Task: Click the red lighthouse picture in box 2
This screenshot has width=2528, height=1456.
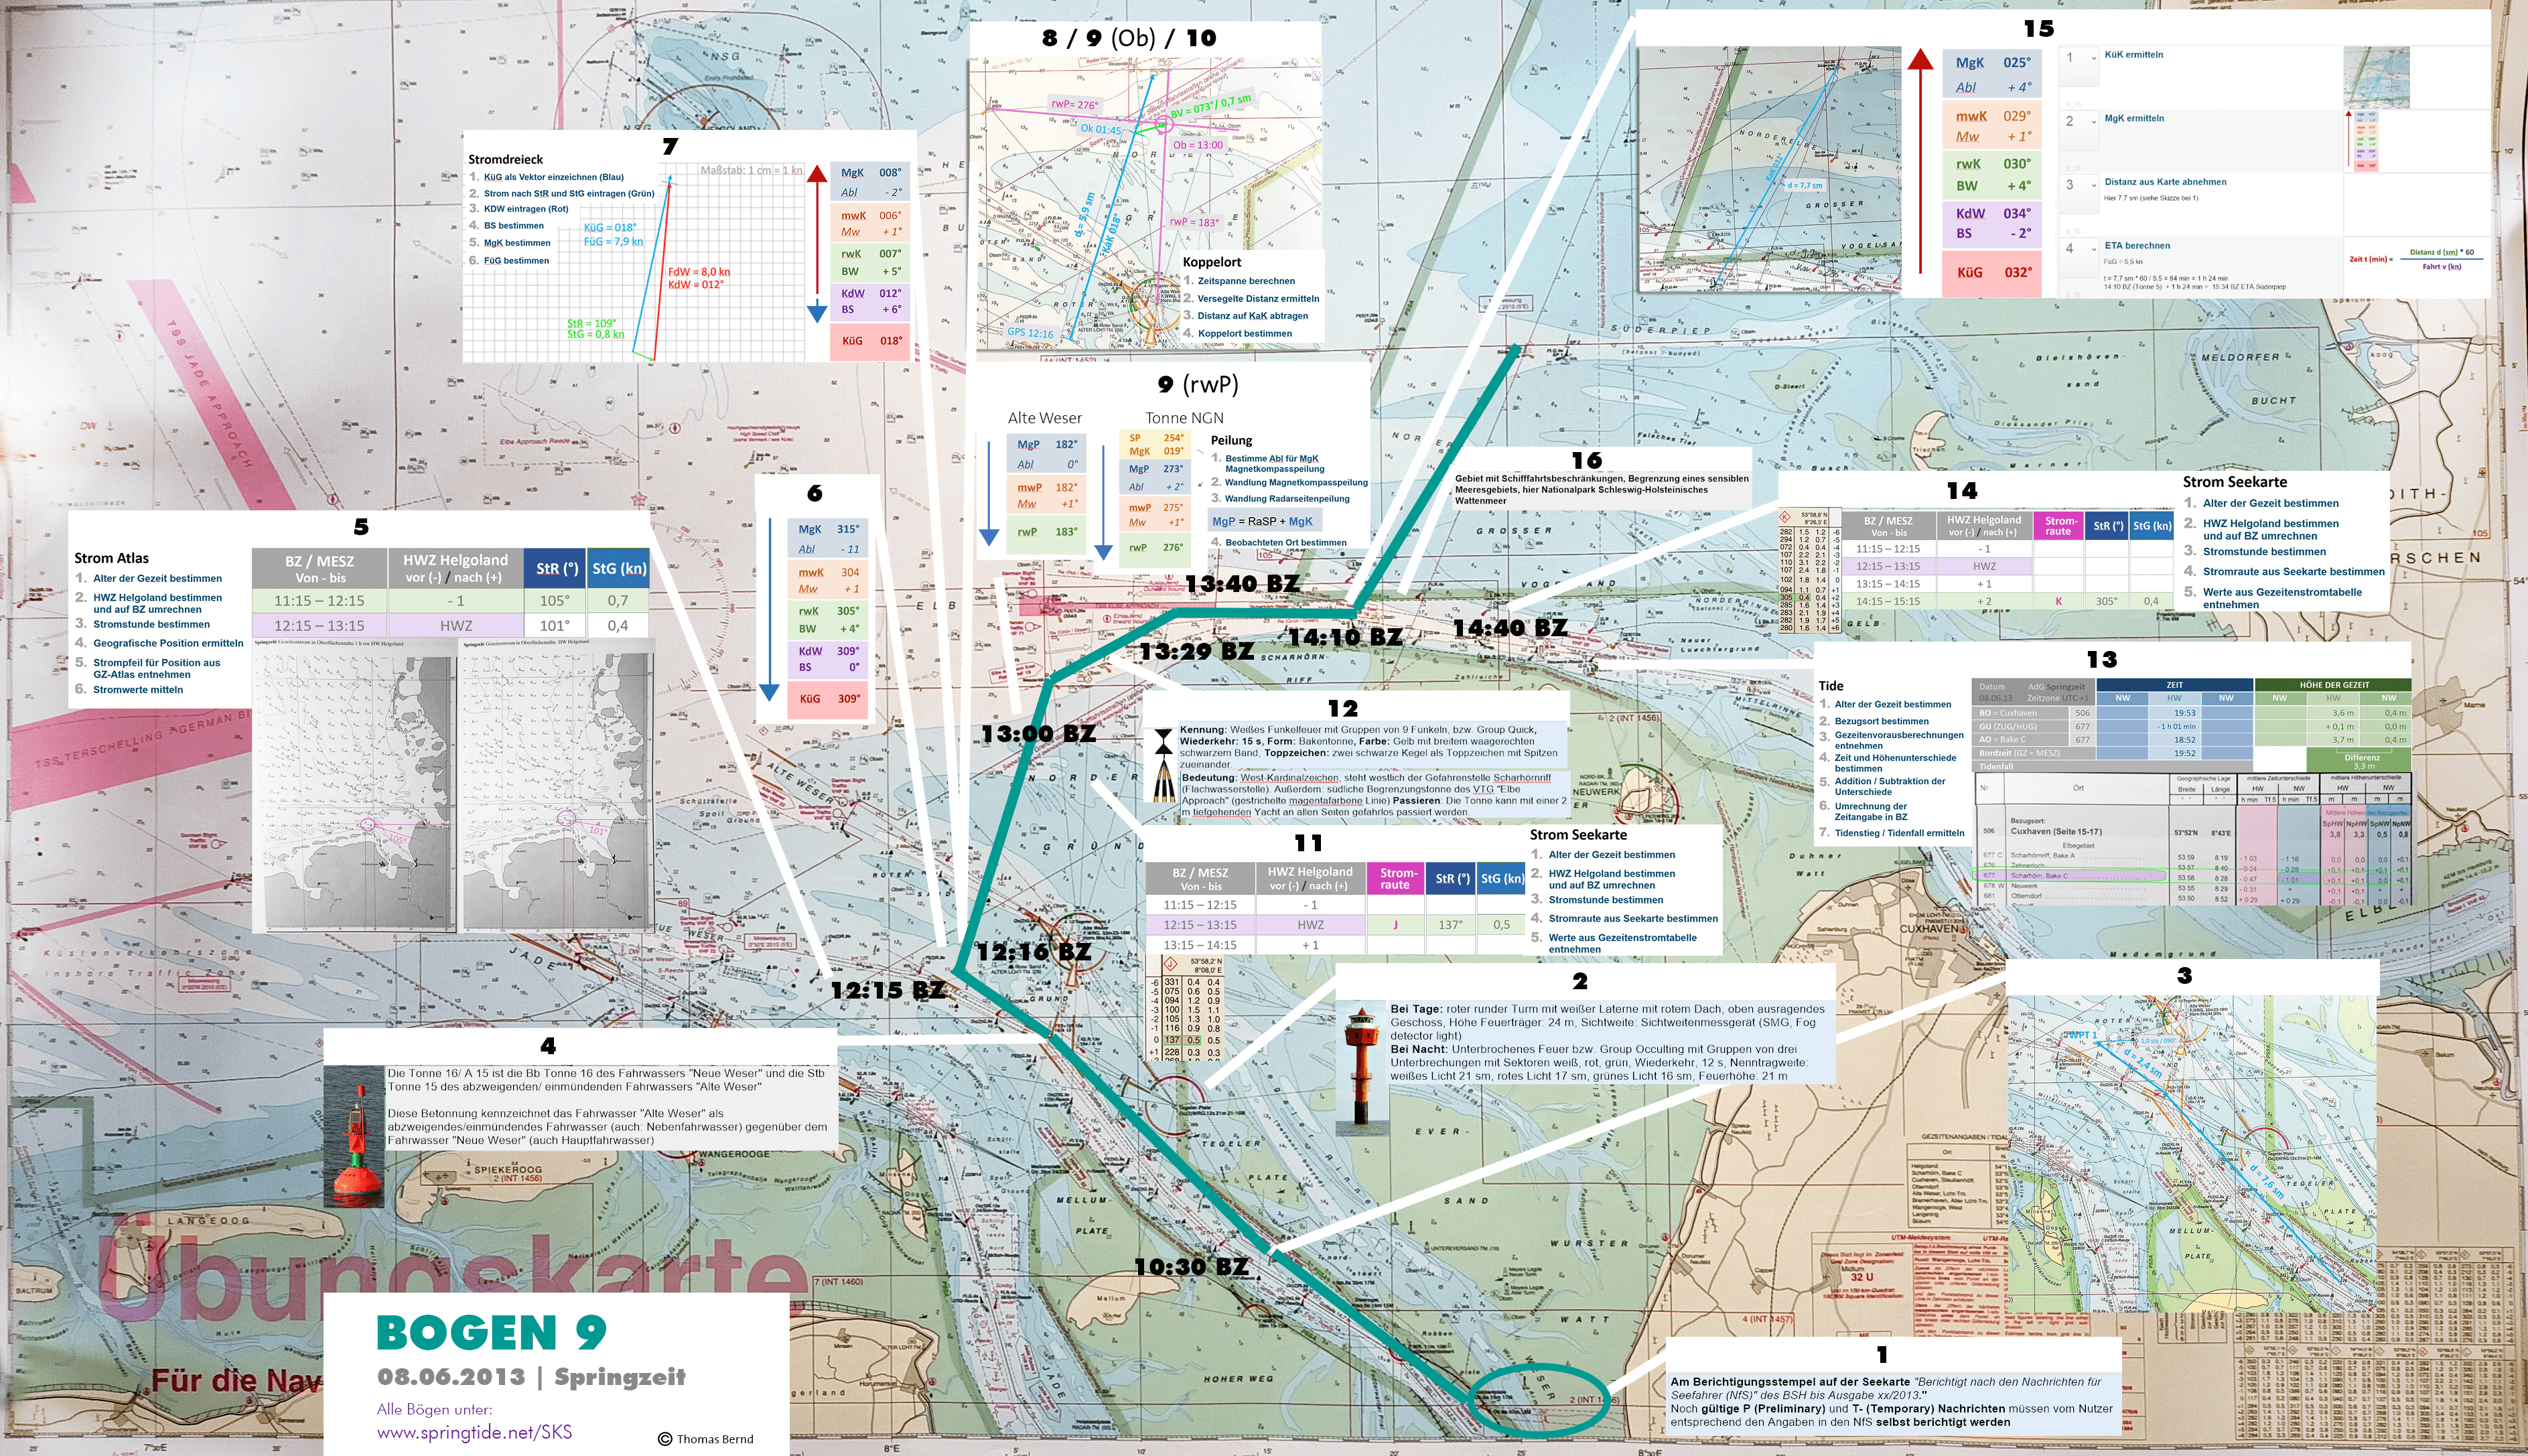Action: [1362, 1069]
